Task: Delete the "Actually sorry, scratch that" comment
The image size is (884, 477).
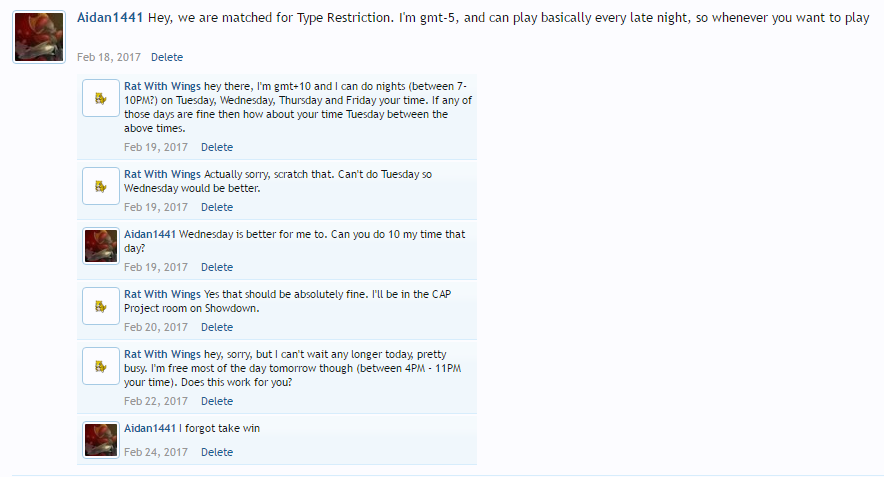Action: click(x=217, y=207)
